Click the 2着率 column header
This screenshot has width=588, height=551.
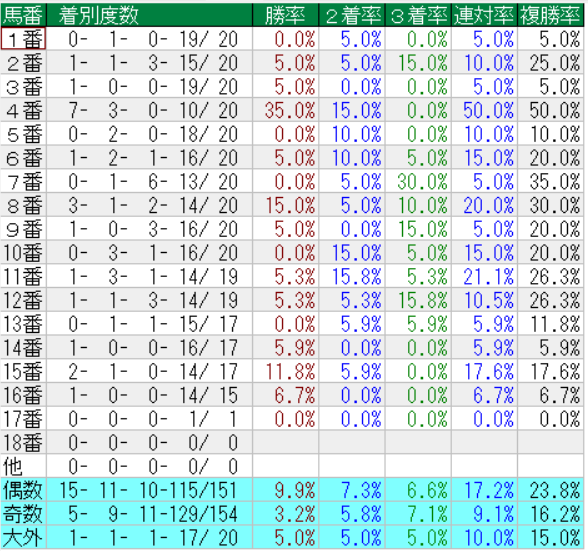352,15
